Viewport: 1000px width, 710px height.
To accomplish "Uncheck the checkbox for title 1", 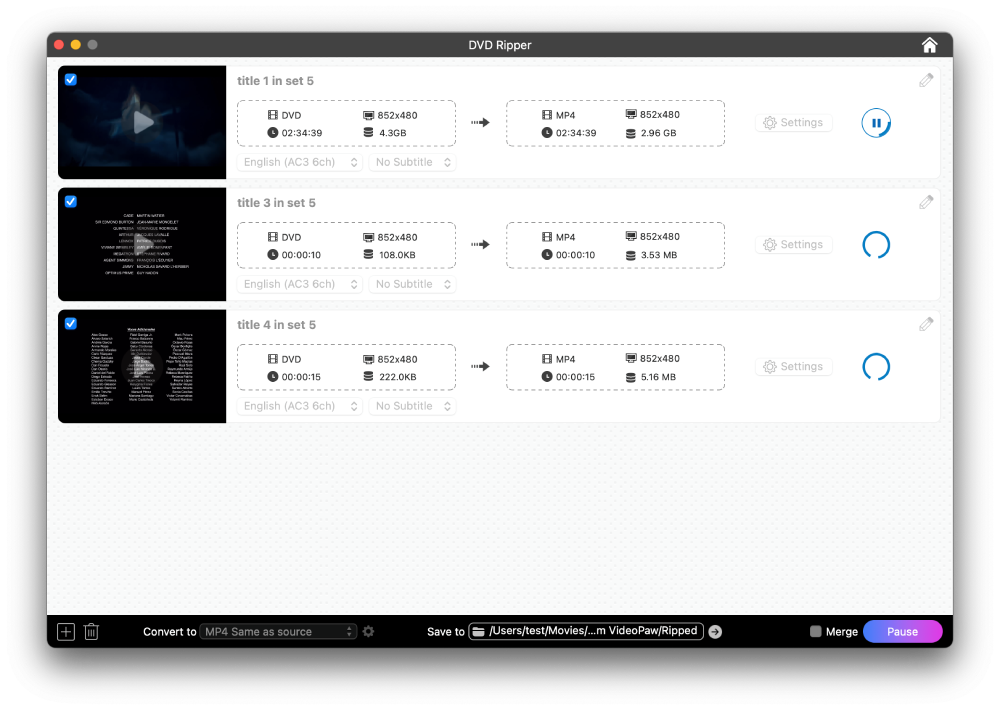I will click(71, 80).
